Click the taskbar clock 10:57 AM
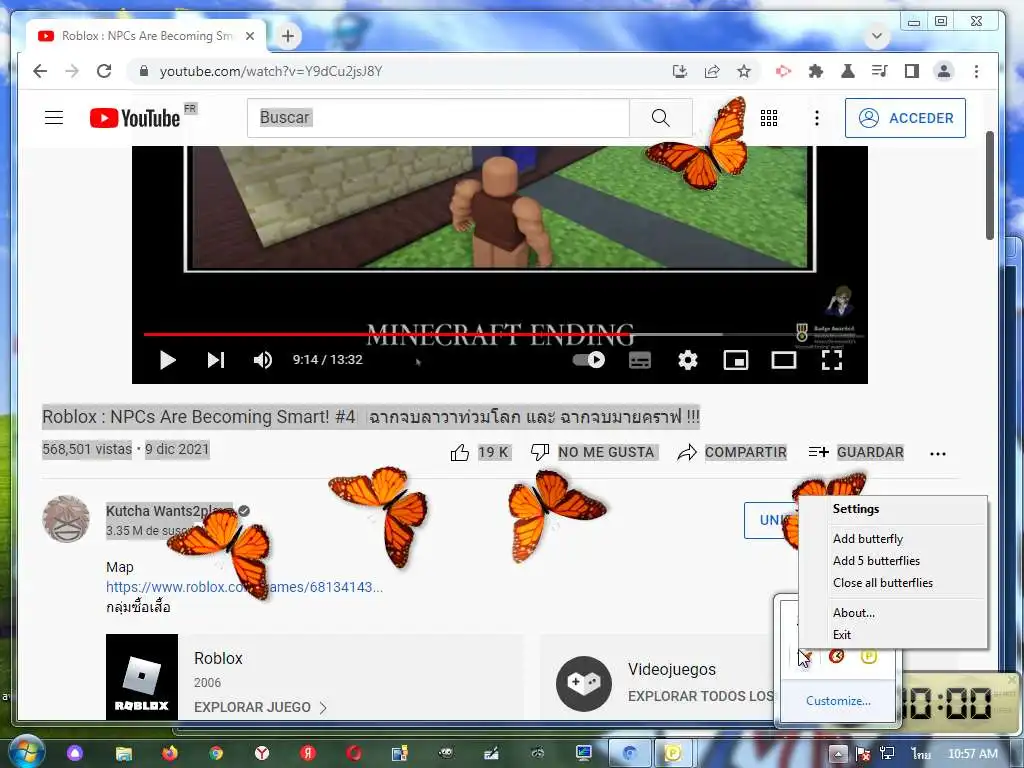Image resolution: width=1024 pixels, height=768 pixels. tap(972, 754)
